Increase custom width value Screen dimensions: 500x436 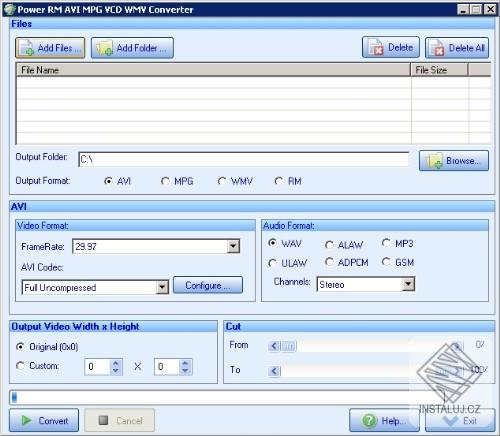pos(116,363)
